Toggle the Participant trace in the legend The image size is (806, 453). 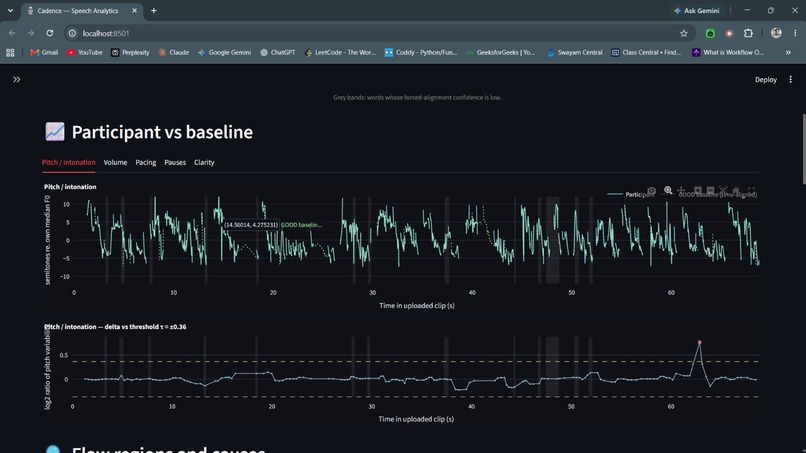[x=631, y=194]
